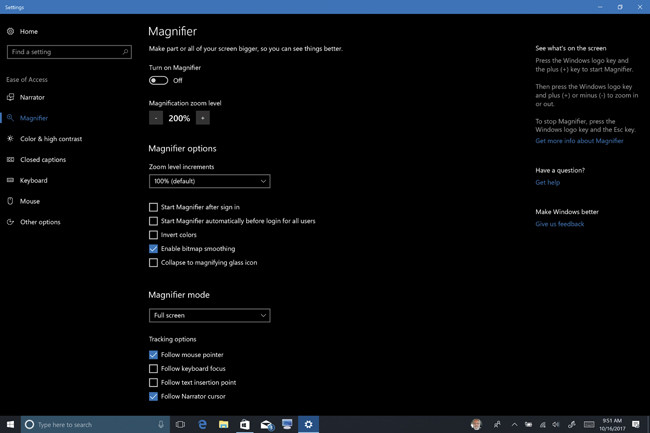Go to Settings Home
Viewport: 650px width, 433px height.
(x=22, y=31)
